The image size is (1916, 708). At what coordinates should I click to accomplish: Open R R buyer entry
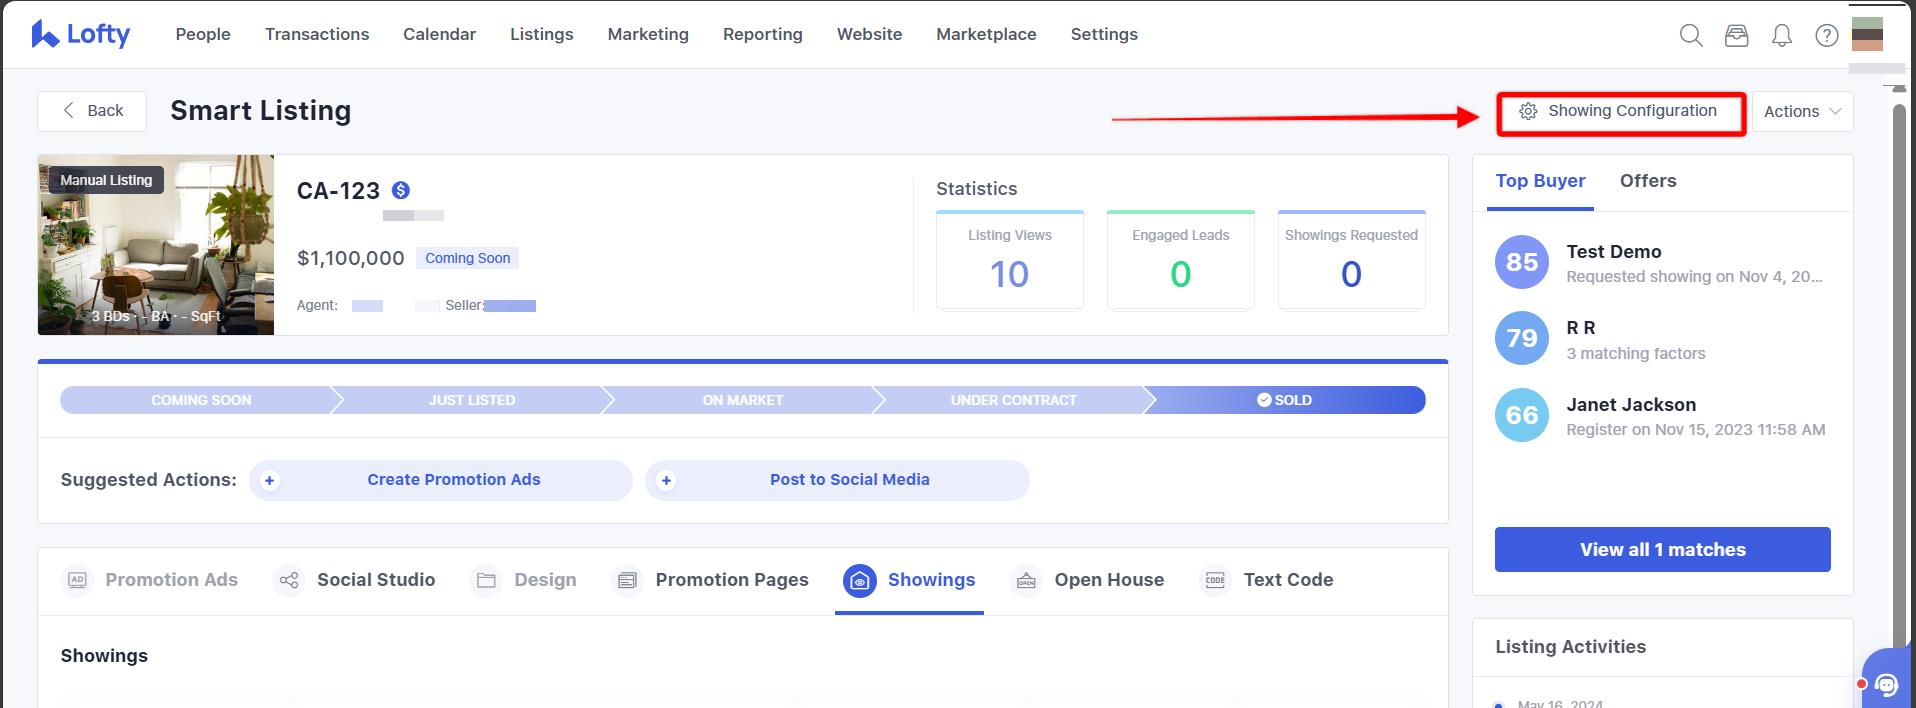pos(1662,339)
